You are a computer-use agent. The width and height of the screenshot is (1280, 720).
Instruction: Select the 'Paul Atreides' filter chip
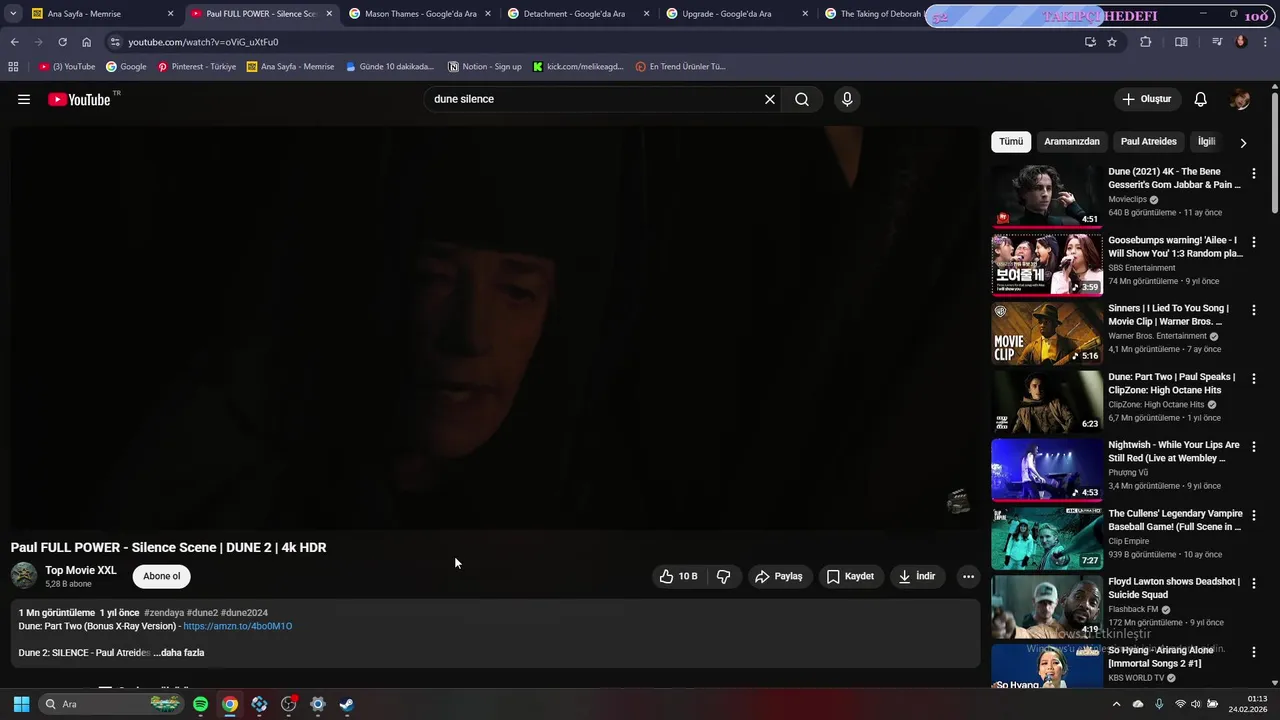pos(1149,141)
